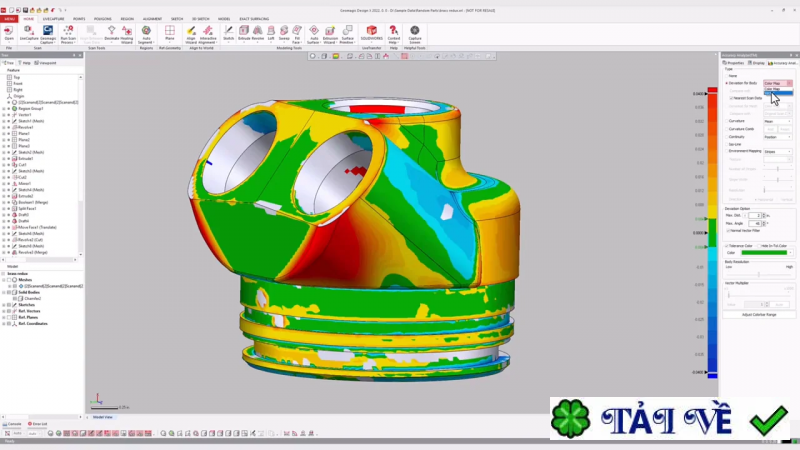Toggle Tolerance Color checkbox

pos(727,246)
